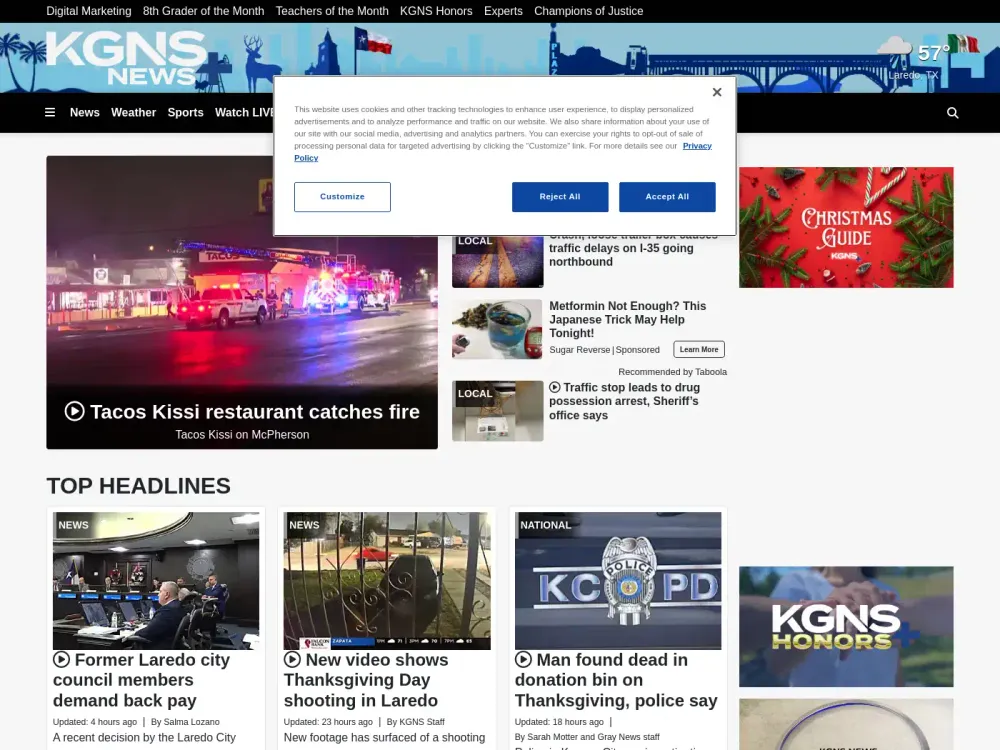This screenshot has width=1000, height=750.
Task: Open the Privacy Policy link
Action: point(697,145)
